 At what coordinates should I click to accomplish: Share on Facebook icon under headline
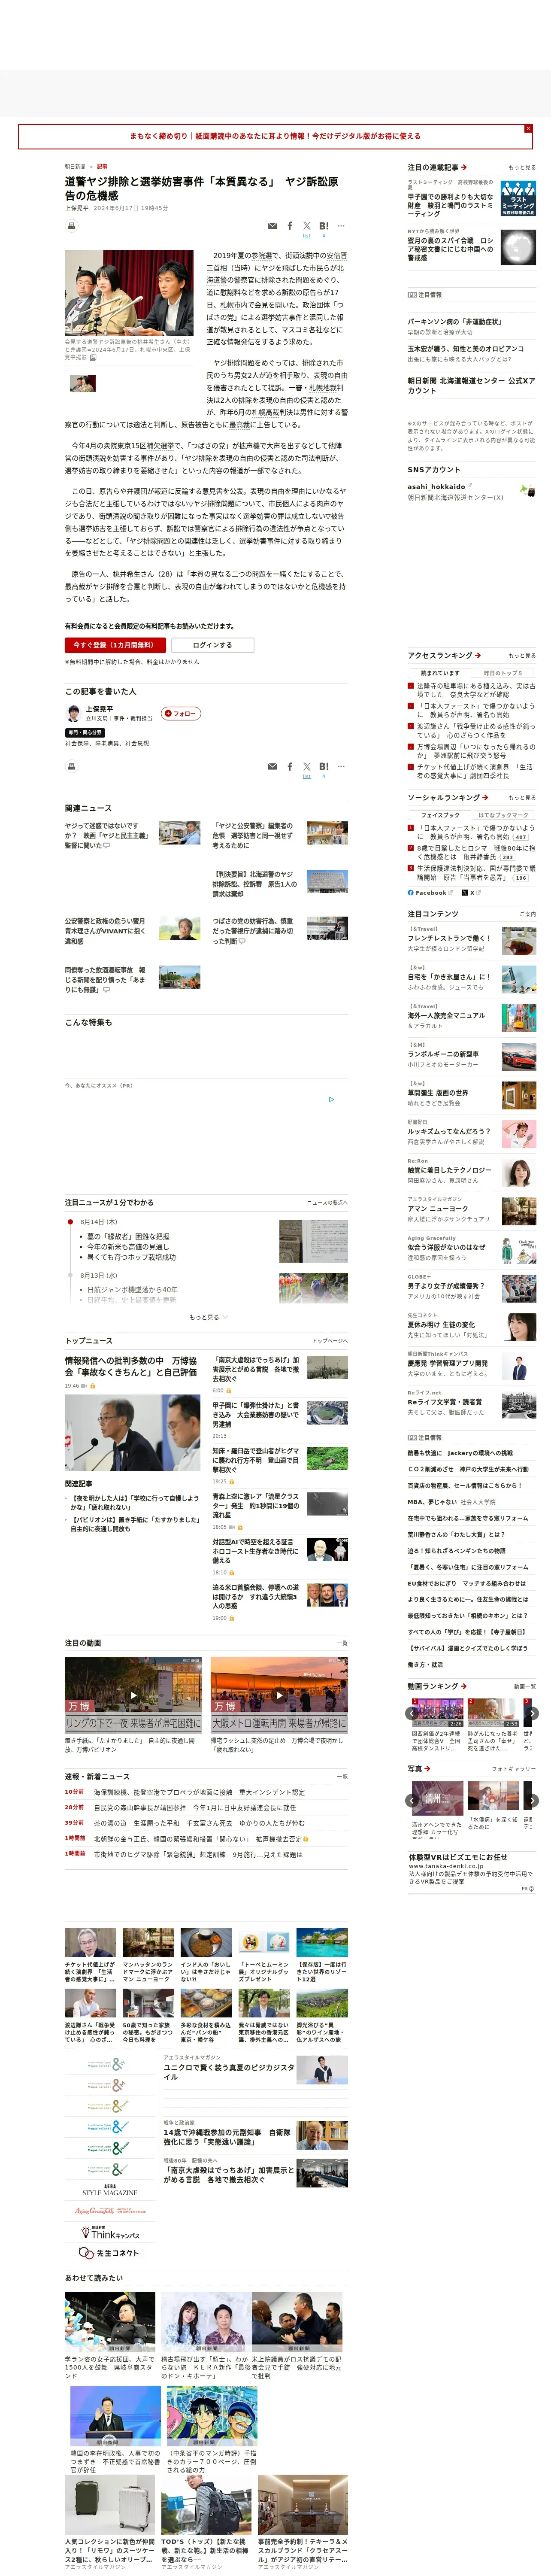coord(290,226)
